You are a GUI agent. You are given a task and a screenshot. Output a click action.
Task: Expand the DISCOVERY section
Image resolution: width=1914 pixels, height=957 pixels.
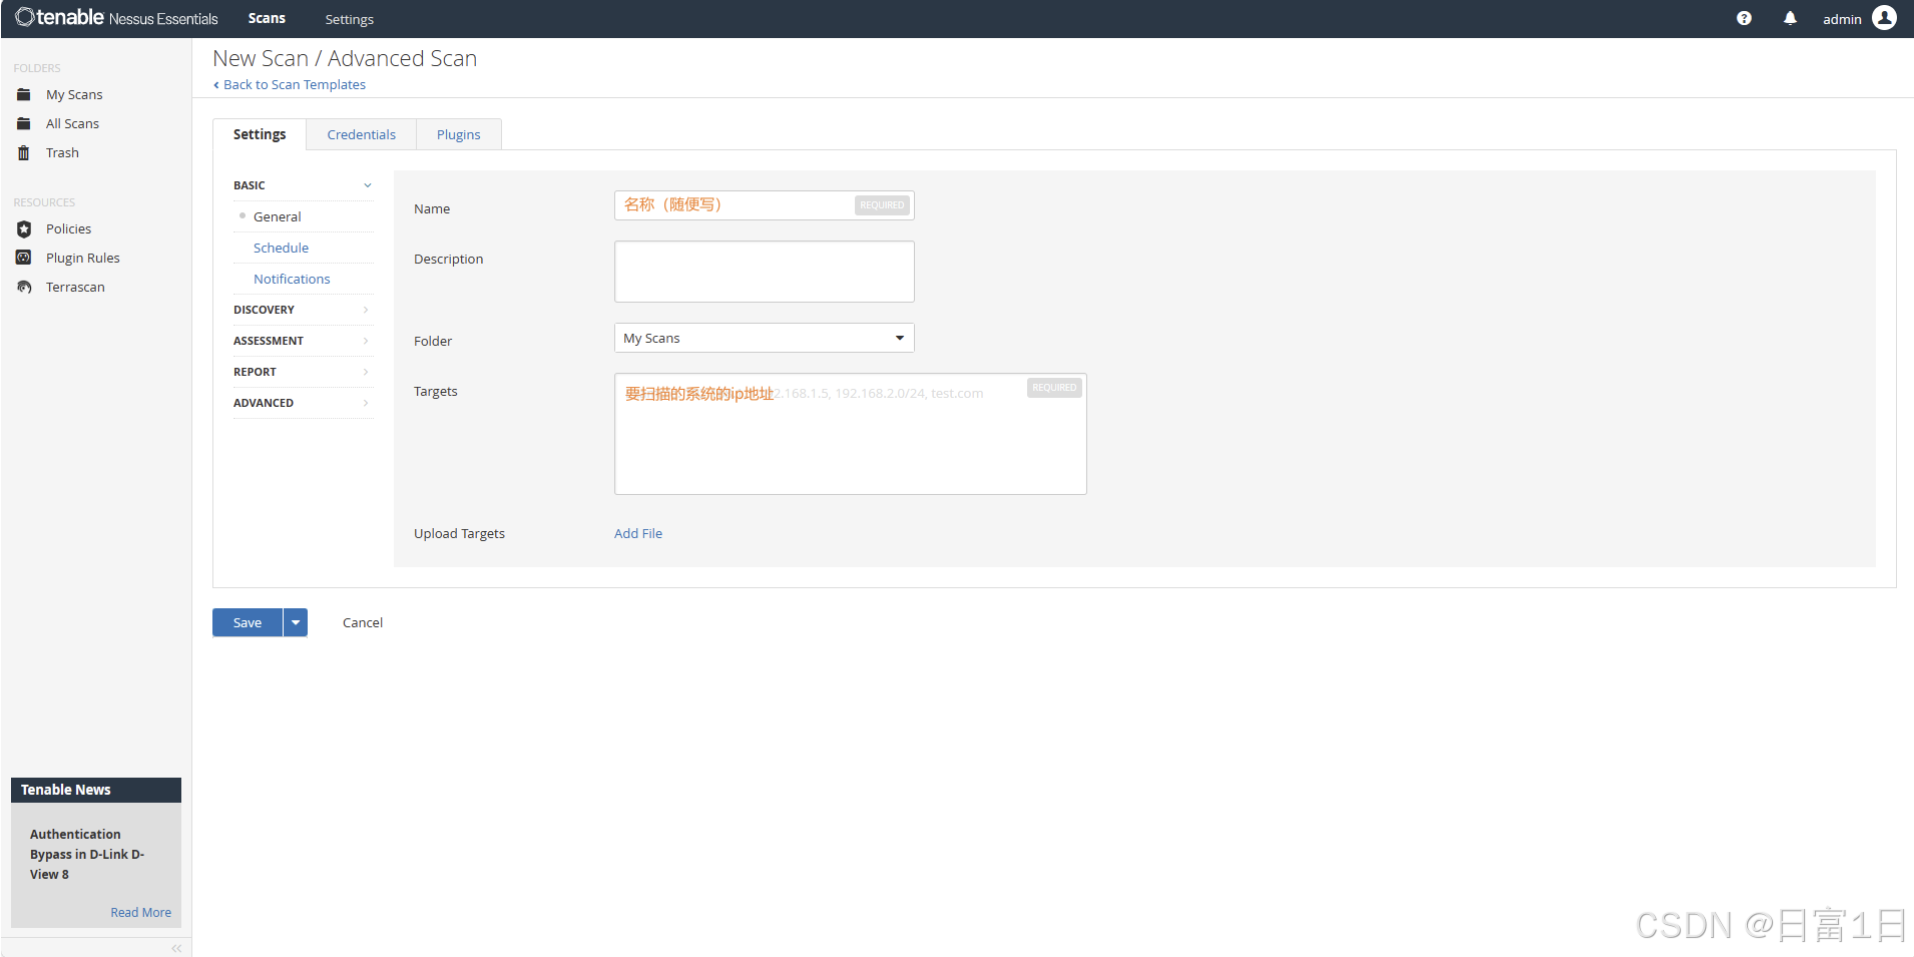click(x=303, y=309)
